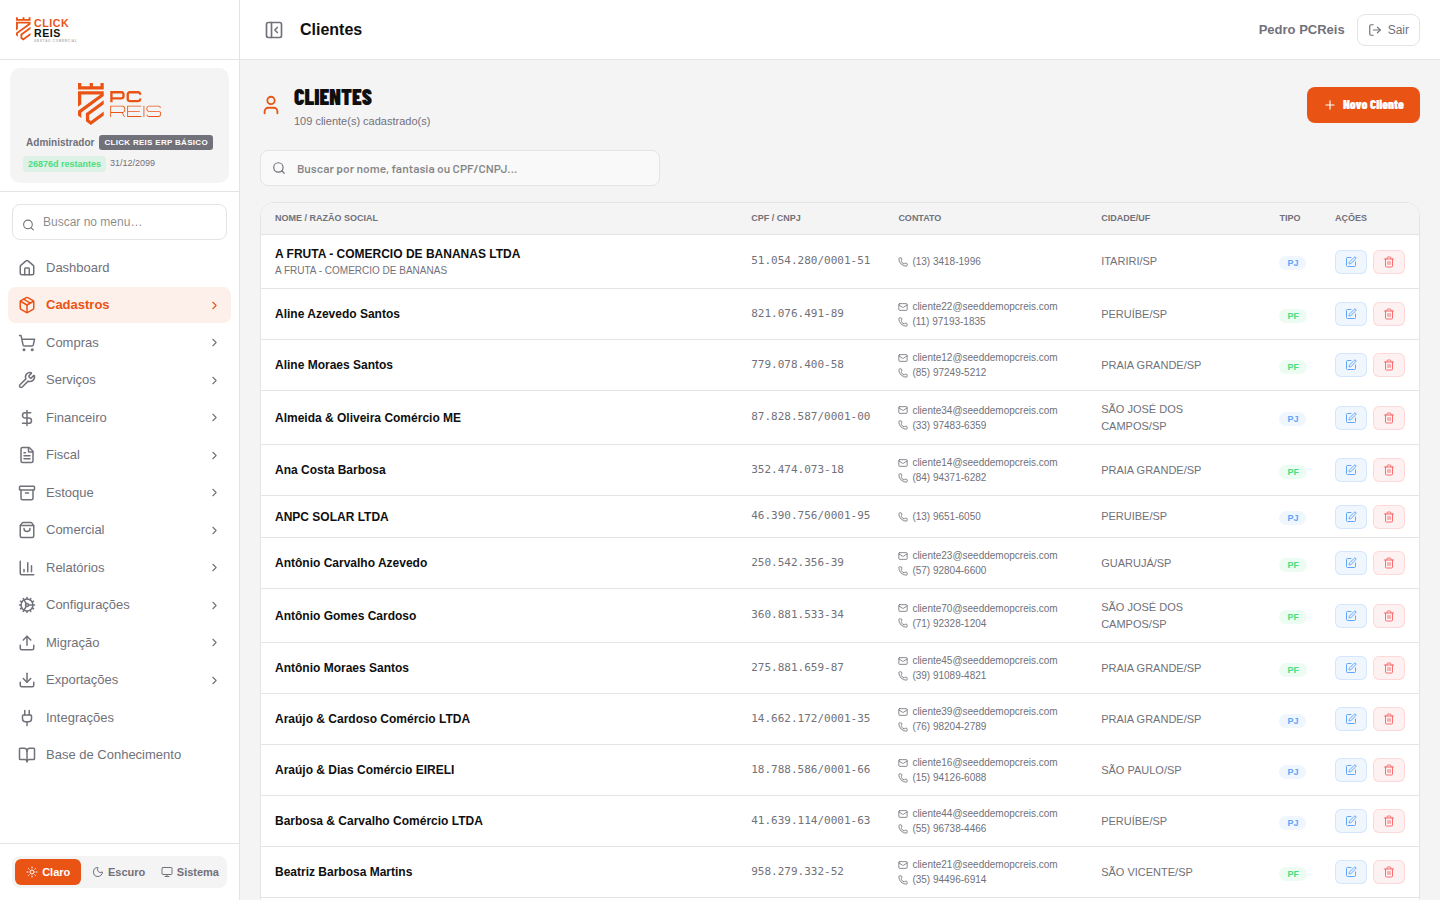
Task: Focus the Buscar no menu field
Action: click(119, 222)
